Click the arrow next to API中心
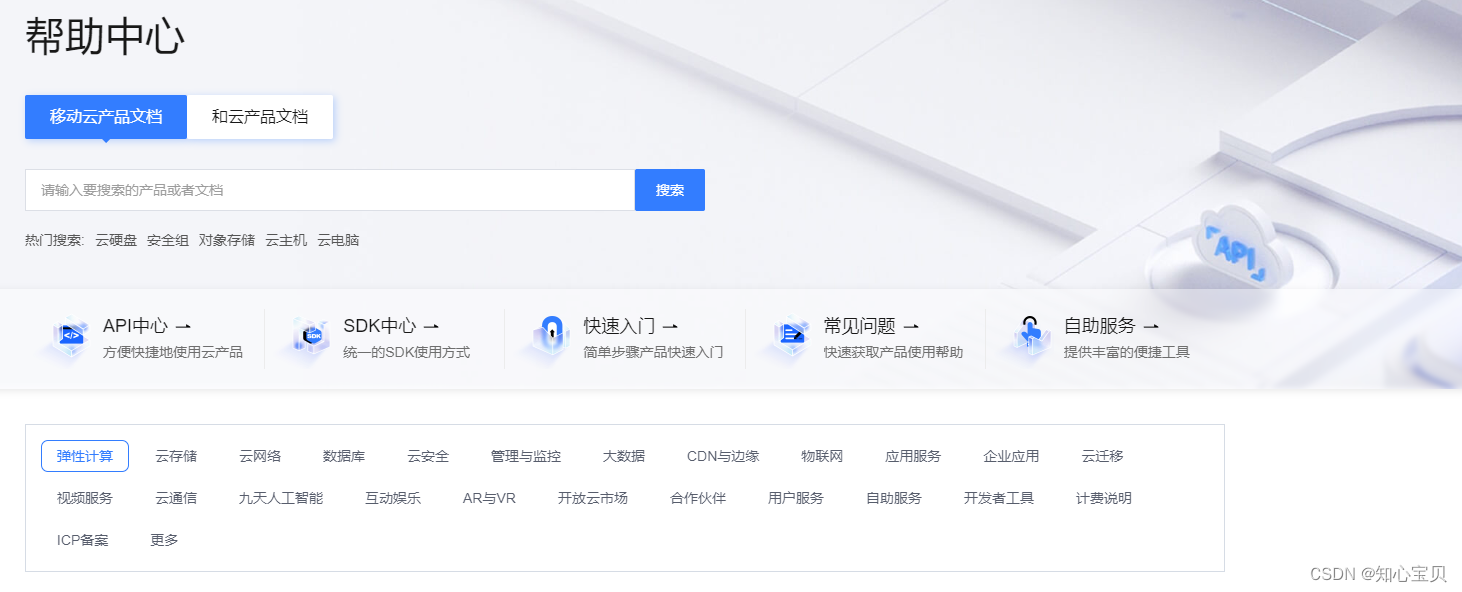 [x=183, y=326]
